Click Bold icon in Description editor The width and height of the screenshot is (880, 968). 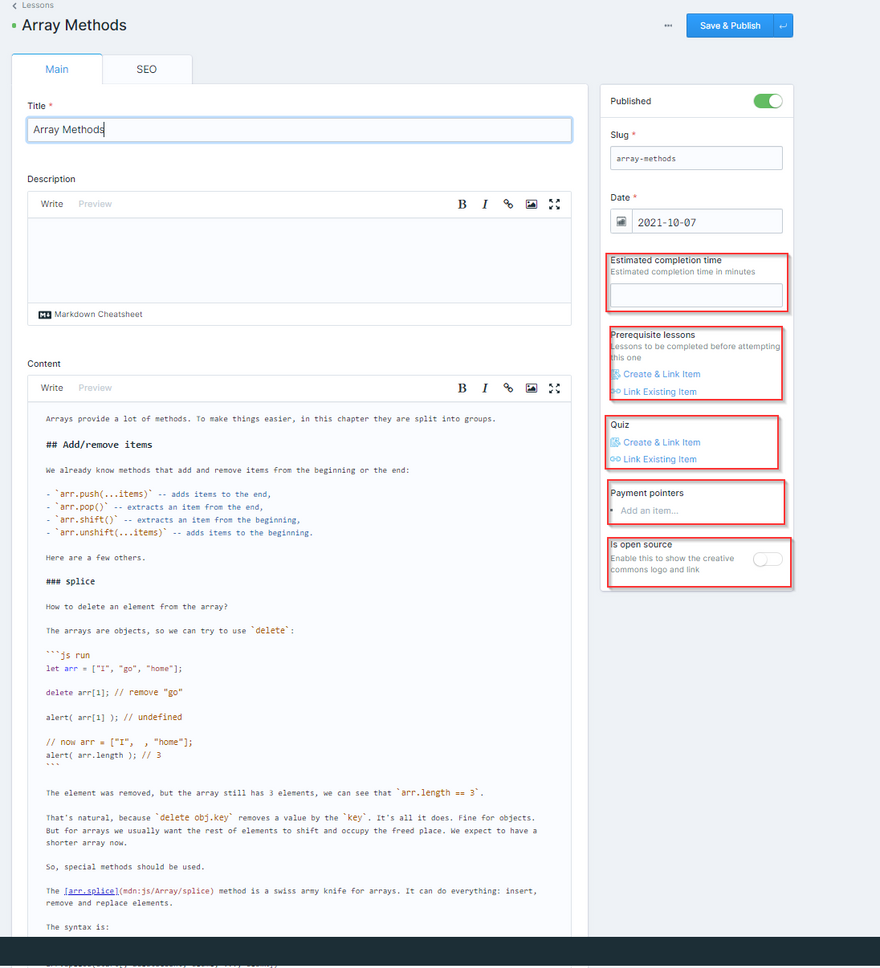pos(462,204)
